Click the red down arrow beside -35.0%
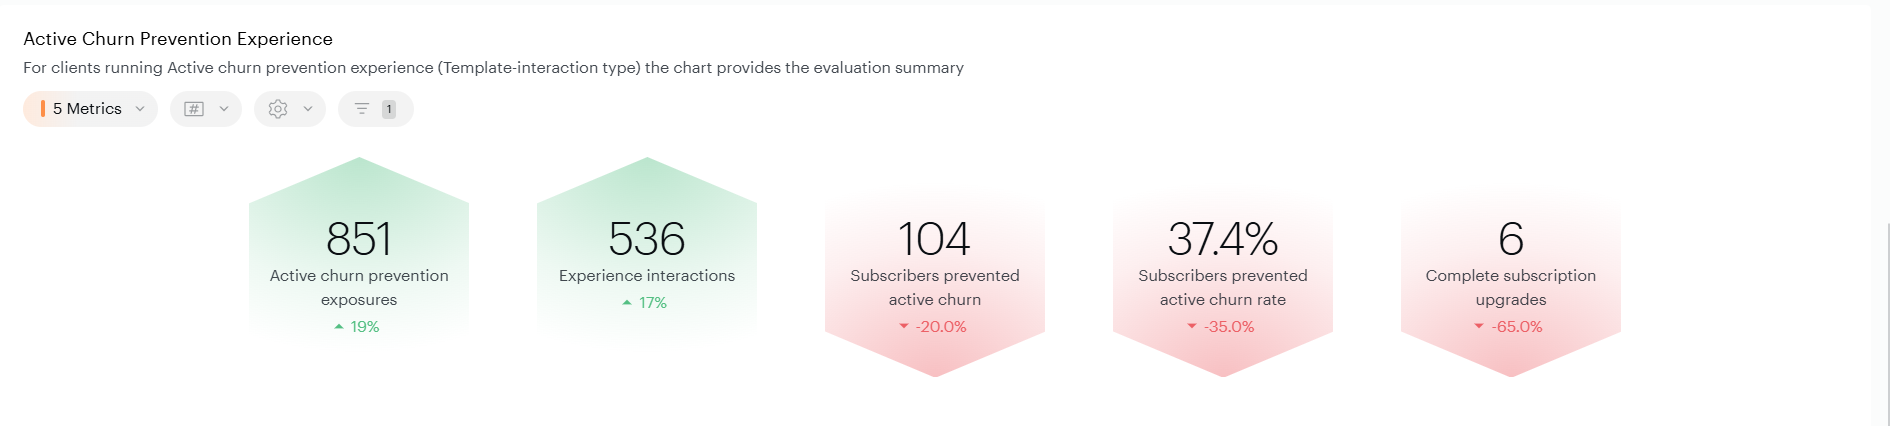Image resolution: width=1890 pixels, height=426 pixels. (x=1192, y=326)
